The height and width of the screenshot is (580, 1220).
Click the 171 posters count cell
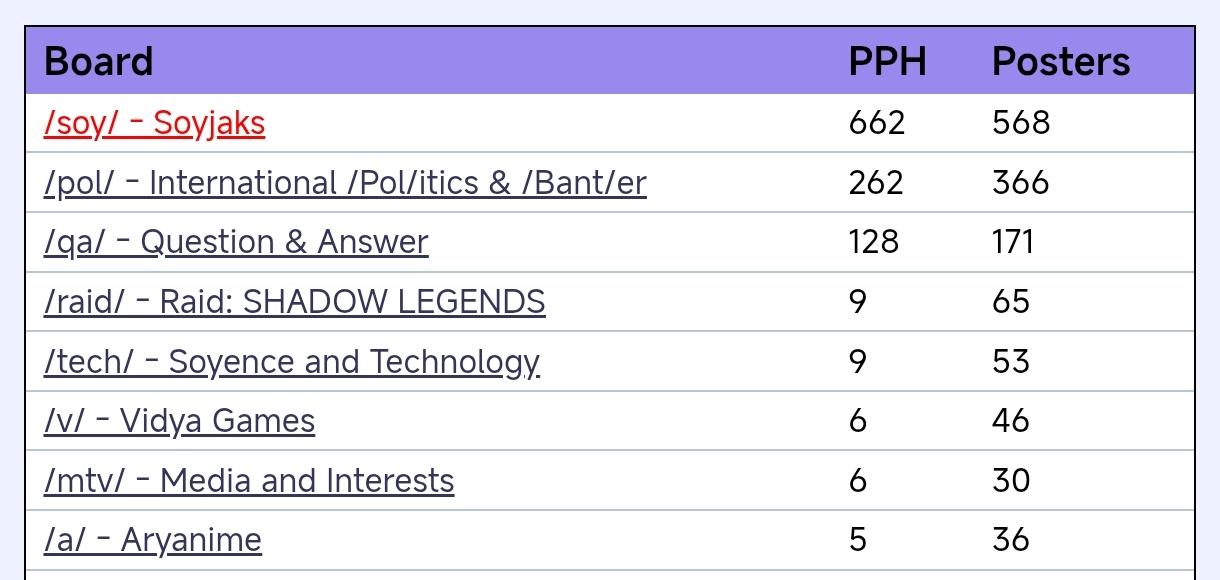coord(1013,242)
